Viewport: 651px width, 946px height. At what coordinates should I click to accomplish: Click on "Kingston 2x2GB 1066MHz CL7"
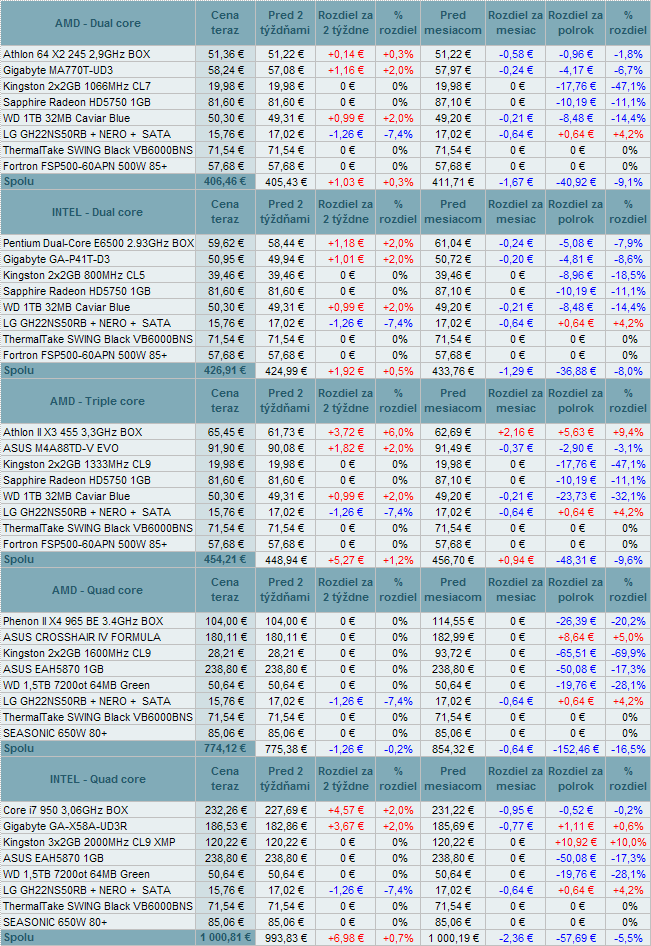(77, 86)
